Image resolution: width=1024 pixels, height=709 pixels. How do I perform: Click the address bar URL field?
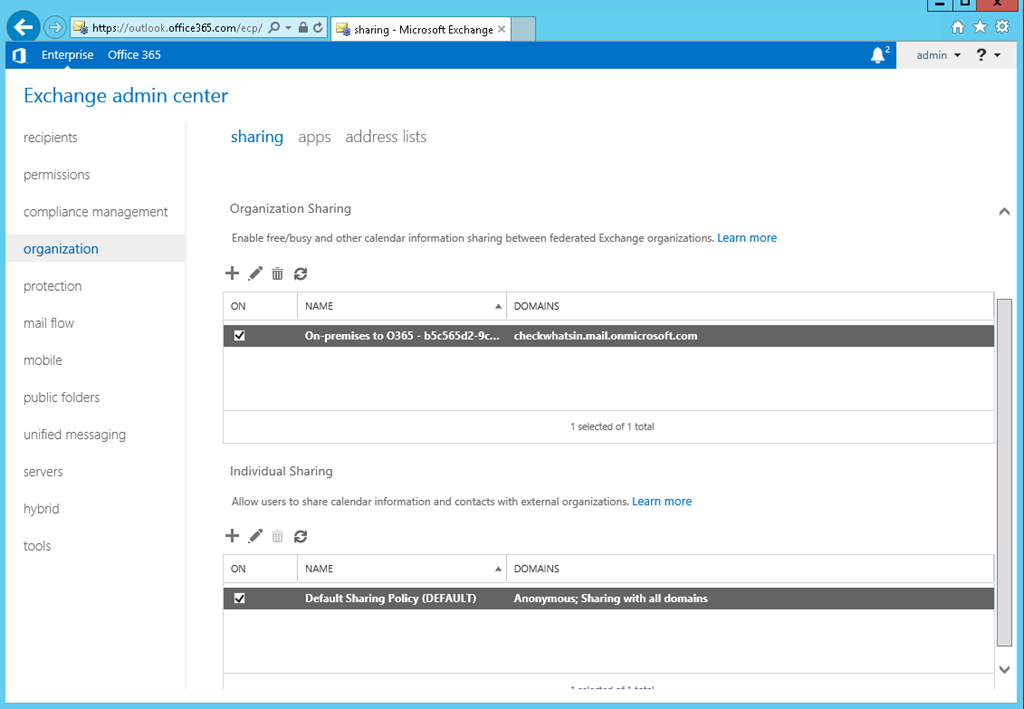pyautogui.click(x=177, y=27)
